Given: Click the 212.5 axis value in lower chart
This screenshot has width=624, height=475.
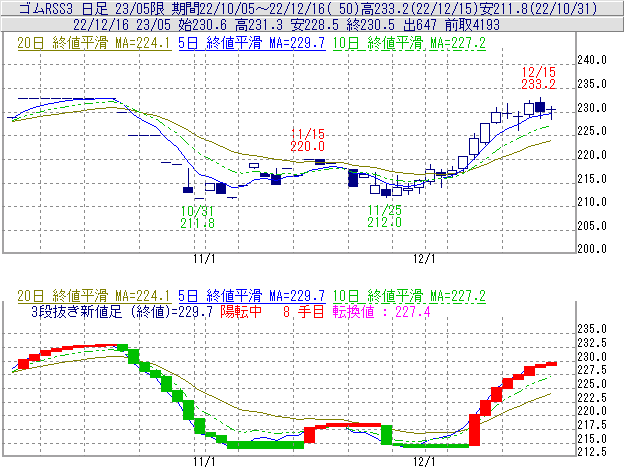Looking at the screenshot, I should (592, 452).
